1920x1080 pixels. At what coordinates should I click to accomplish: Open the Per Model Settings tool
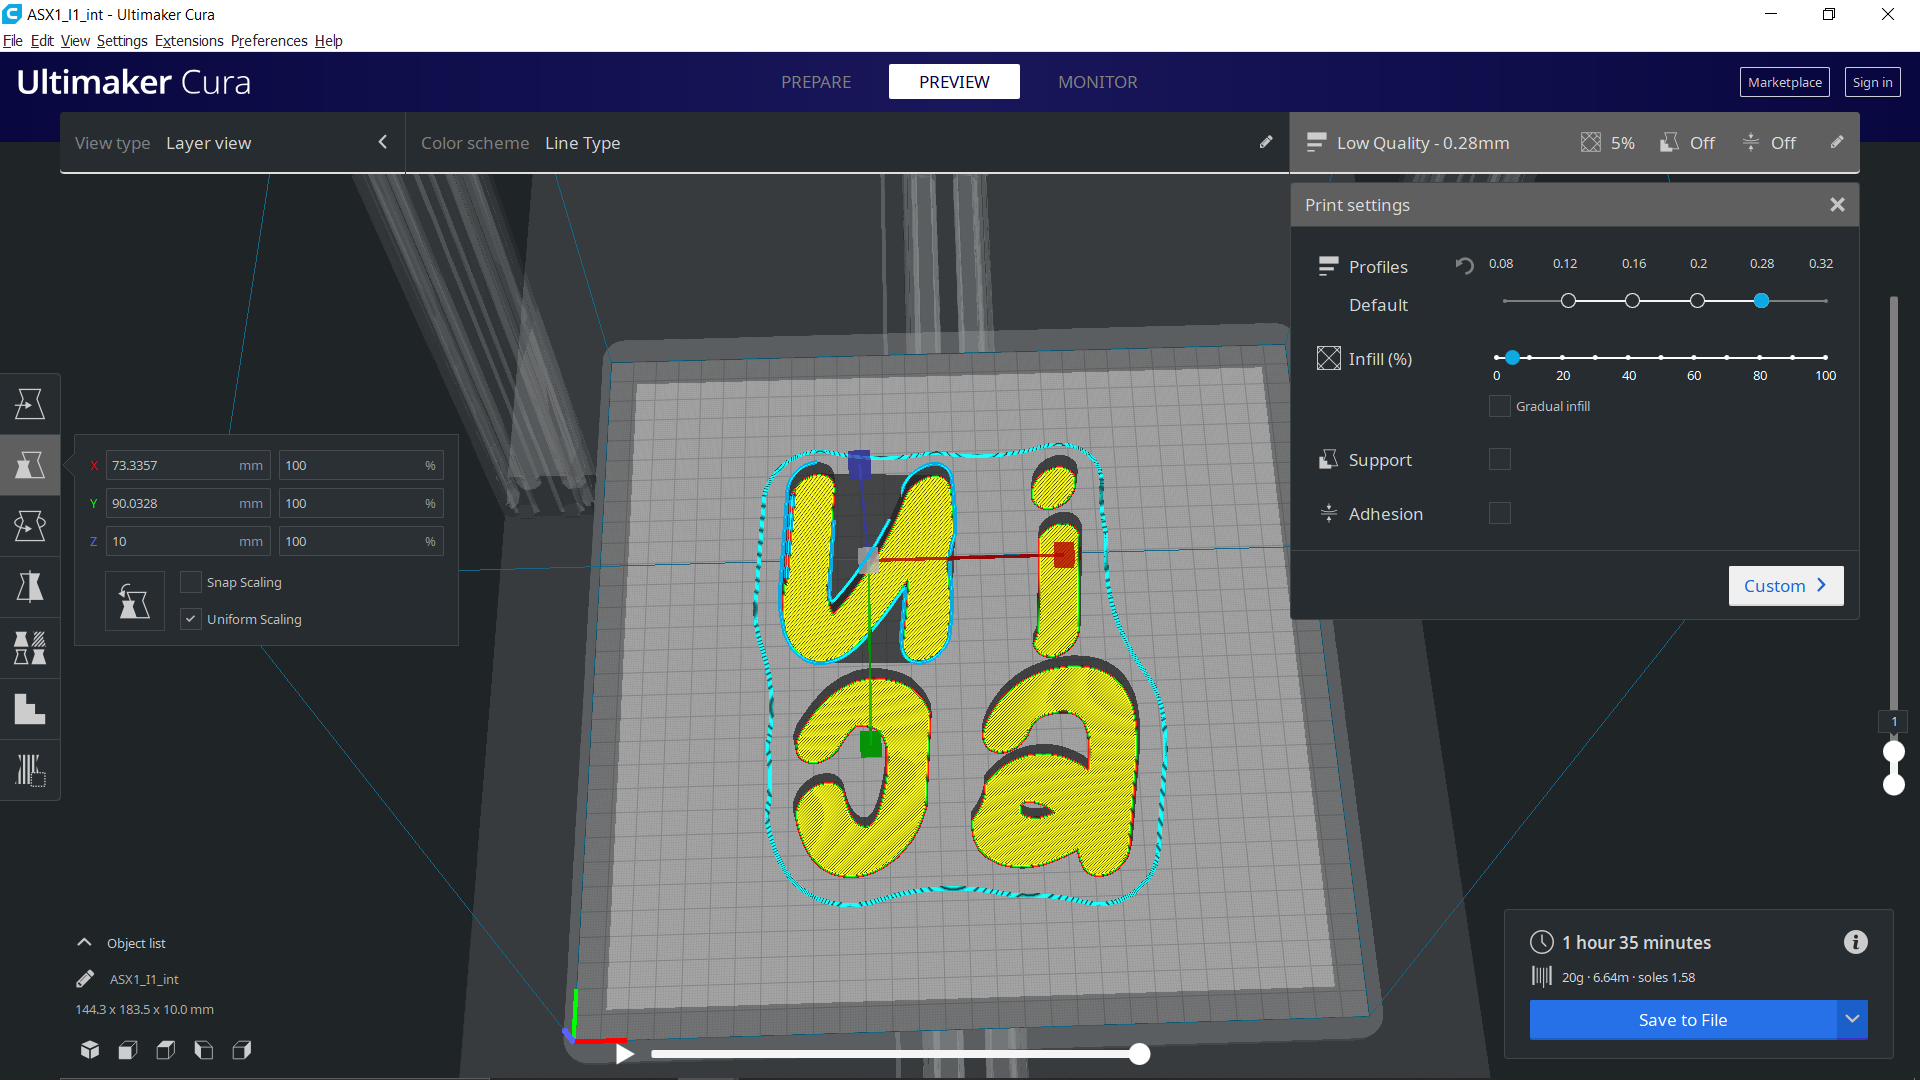(30, 648)
